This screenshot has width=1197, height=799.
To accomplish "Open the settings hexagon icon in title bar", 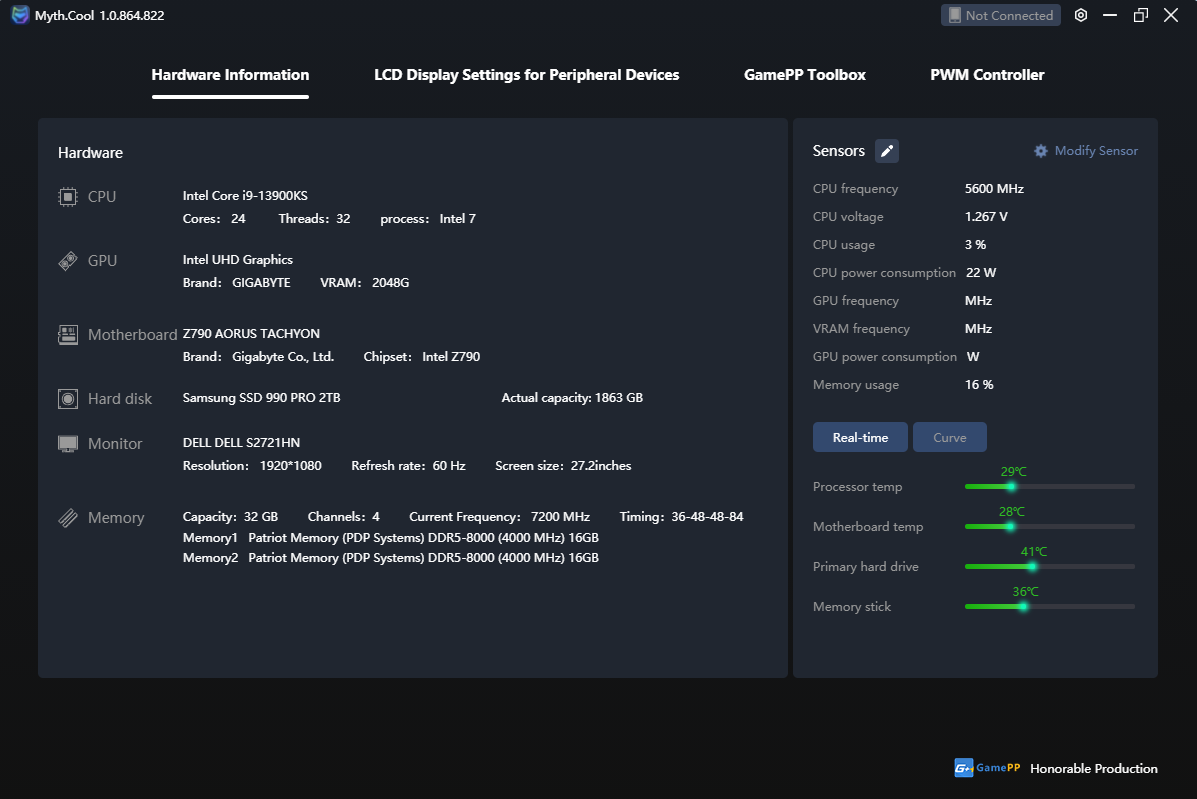I will click(1080, 15).
